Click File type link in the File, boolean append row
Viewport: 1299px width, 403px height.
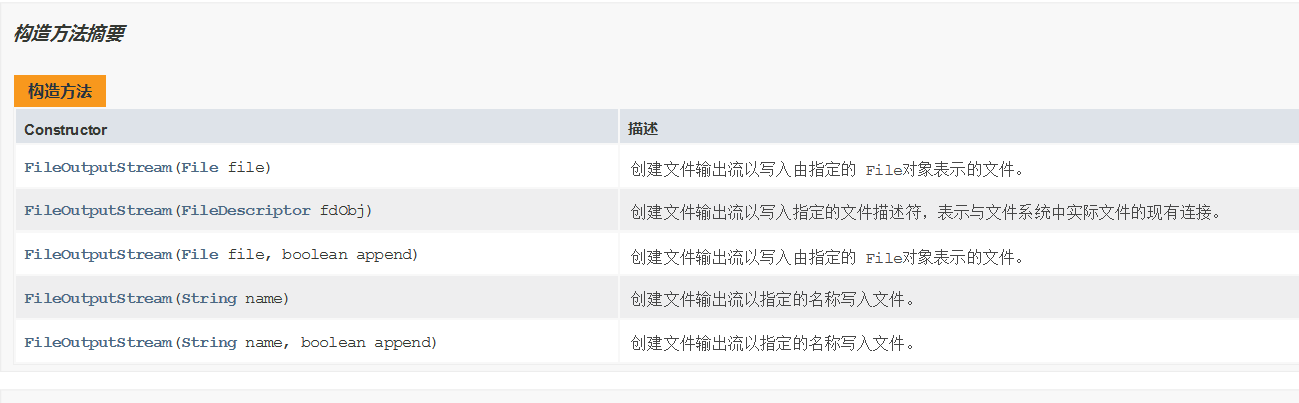tap(200, 255)
